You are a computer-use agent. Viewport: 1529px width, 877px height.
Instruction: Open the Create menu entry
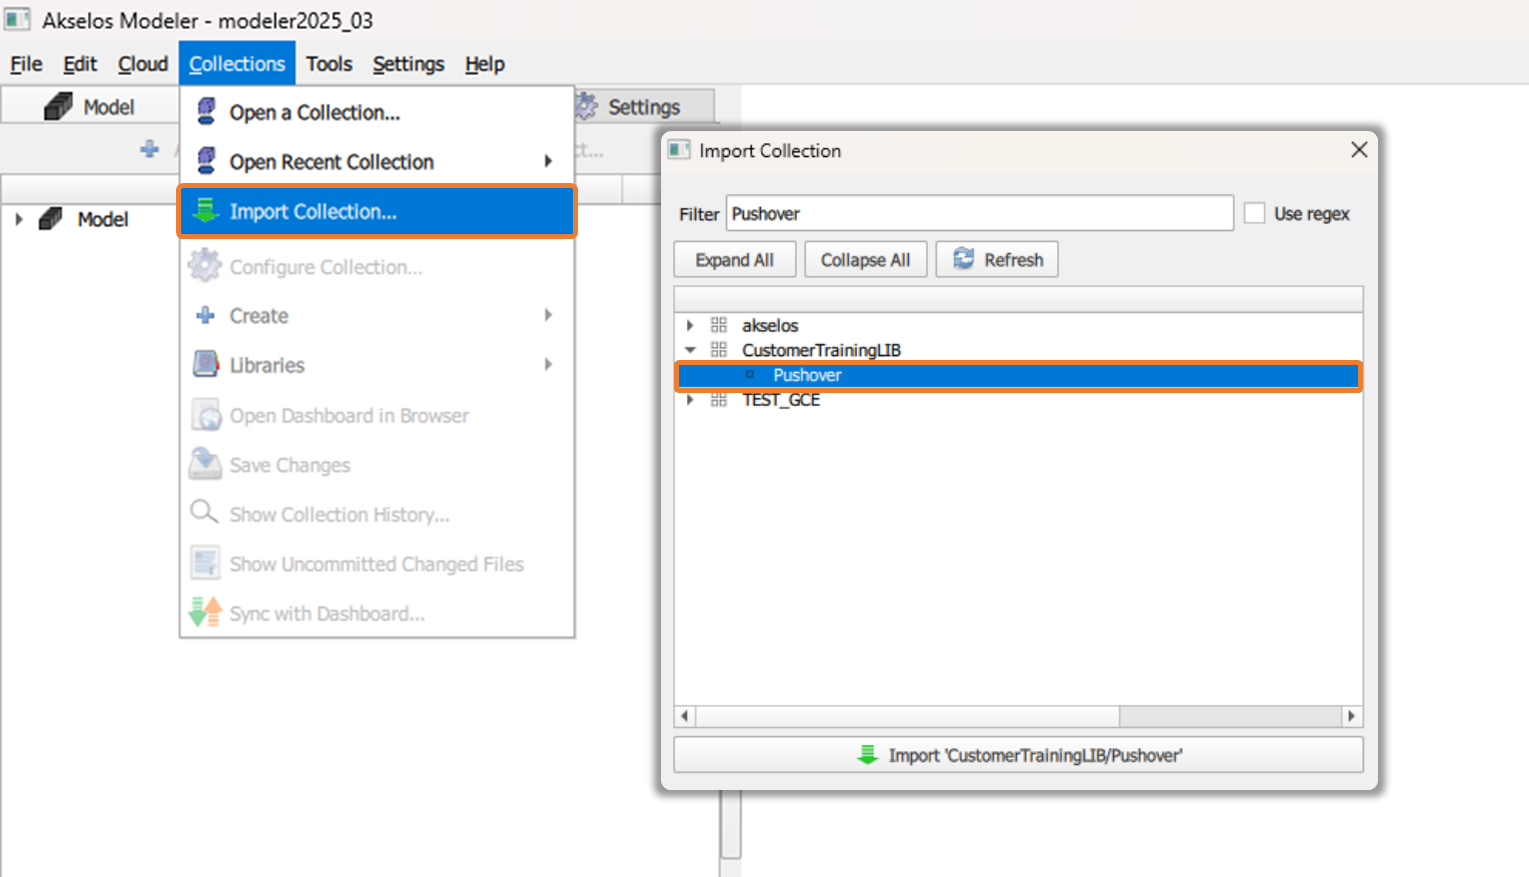tap(376, 315)
